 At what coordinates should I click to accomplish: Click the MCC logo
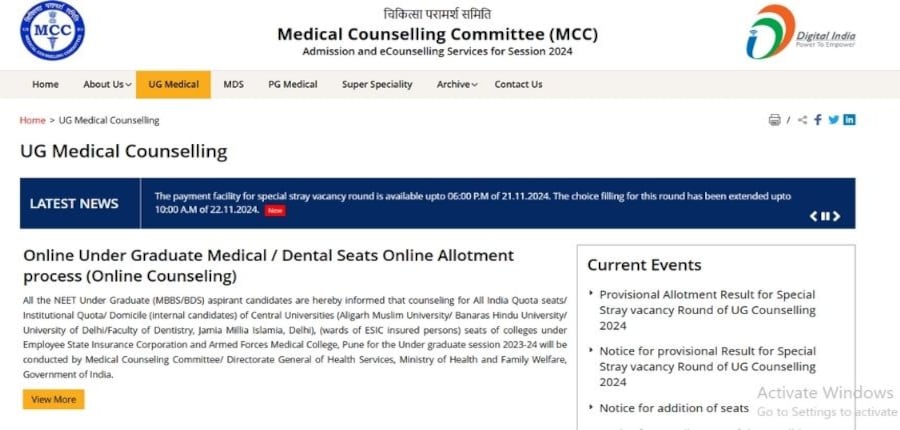pos(52,32)
